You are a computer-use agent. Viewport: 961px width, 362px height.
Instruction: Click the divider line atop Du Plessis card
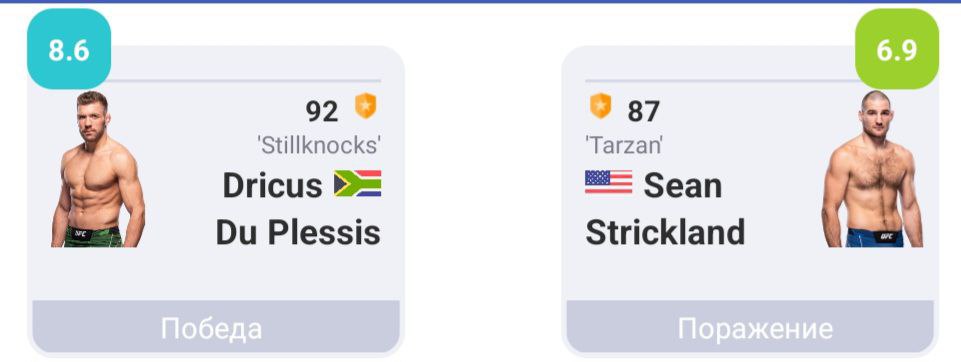pyautogui.click(x=245, y=80)
